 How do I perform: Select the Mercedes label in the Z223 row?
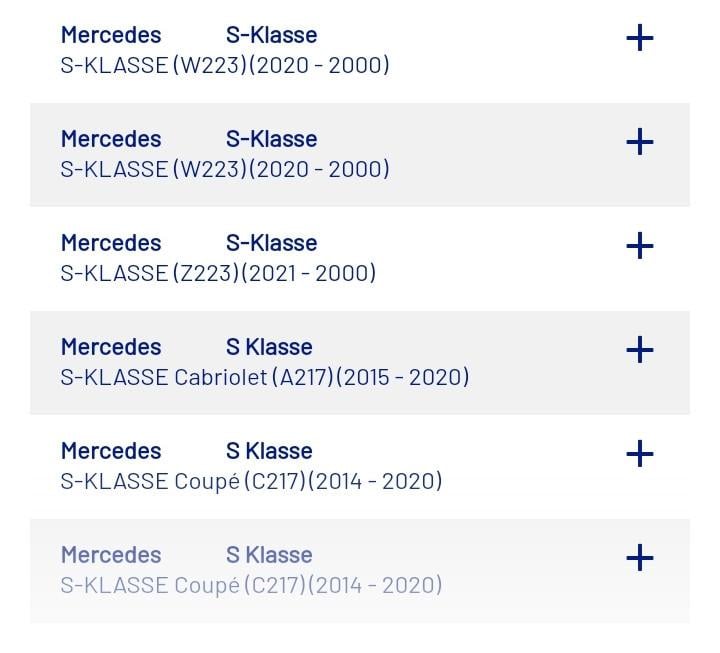[x=111, y=243]
